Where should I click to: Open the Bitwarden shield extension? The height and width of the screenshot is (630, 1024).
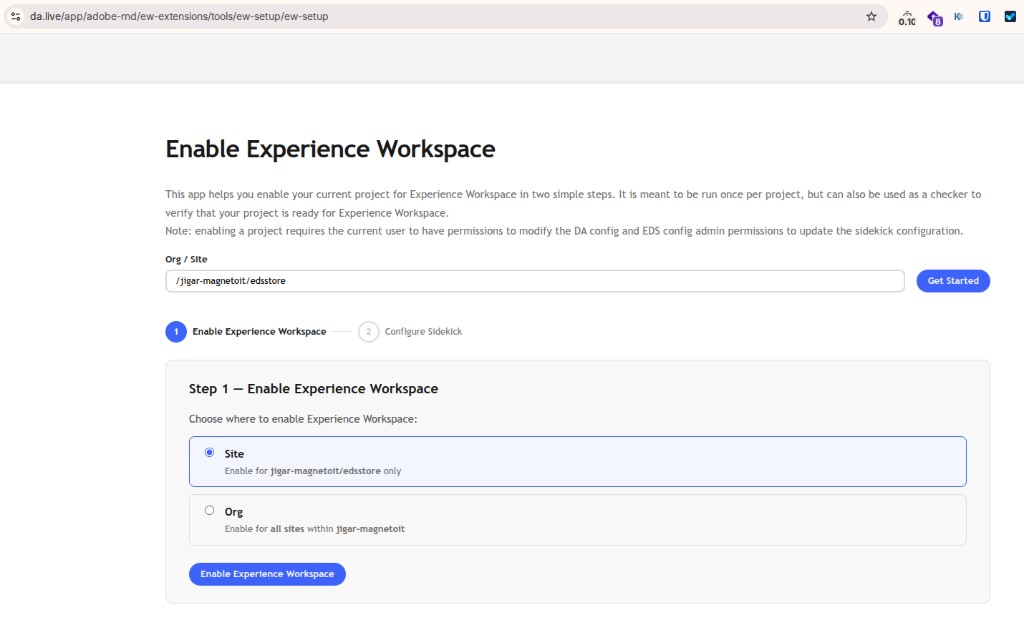[x=984, y=16]
